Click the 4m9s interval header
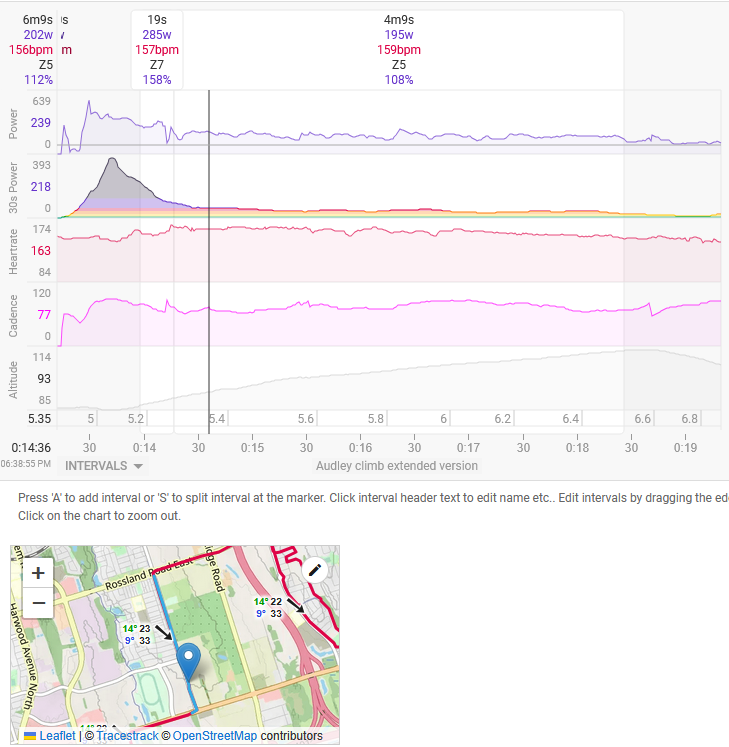The image size is (729, 747). 399,20
